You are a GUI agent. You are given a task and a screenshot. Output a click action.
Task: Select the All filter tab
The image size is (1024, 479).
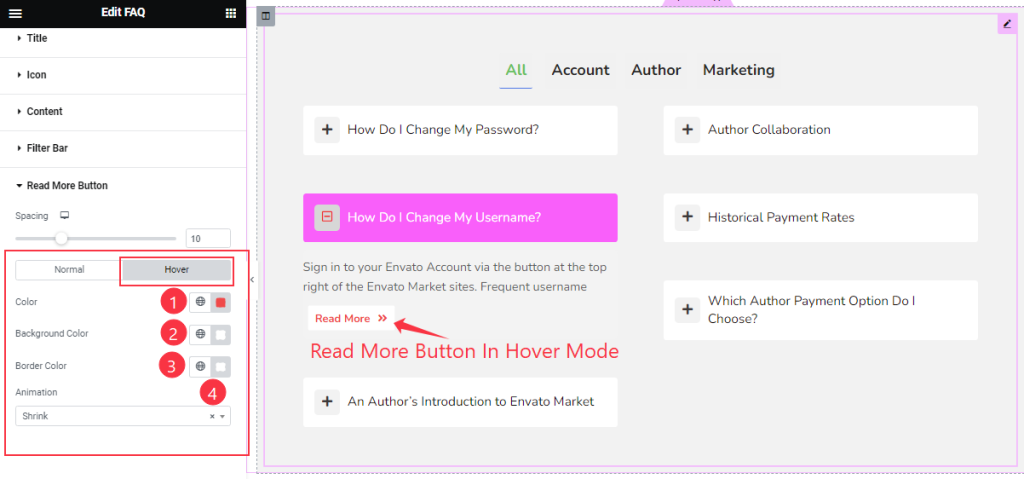coord(516,70)
